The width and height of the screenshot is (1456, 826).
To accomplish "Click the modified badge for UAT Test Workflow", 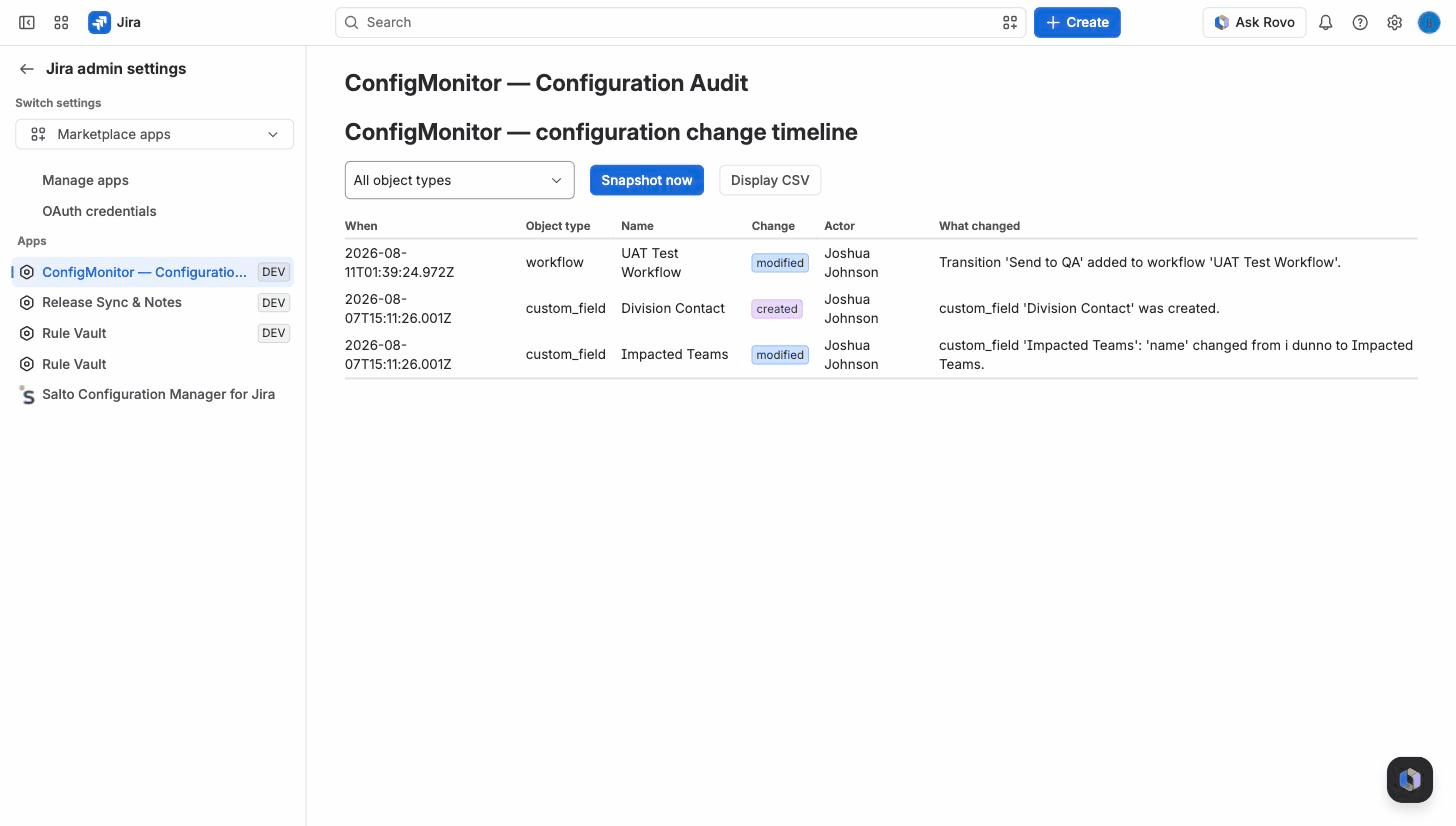I will [x=780, y=263].
